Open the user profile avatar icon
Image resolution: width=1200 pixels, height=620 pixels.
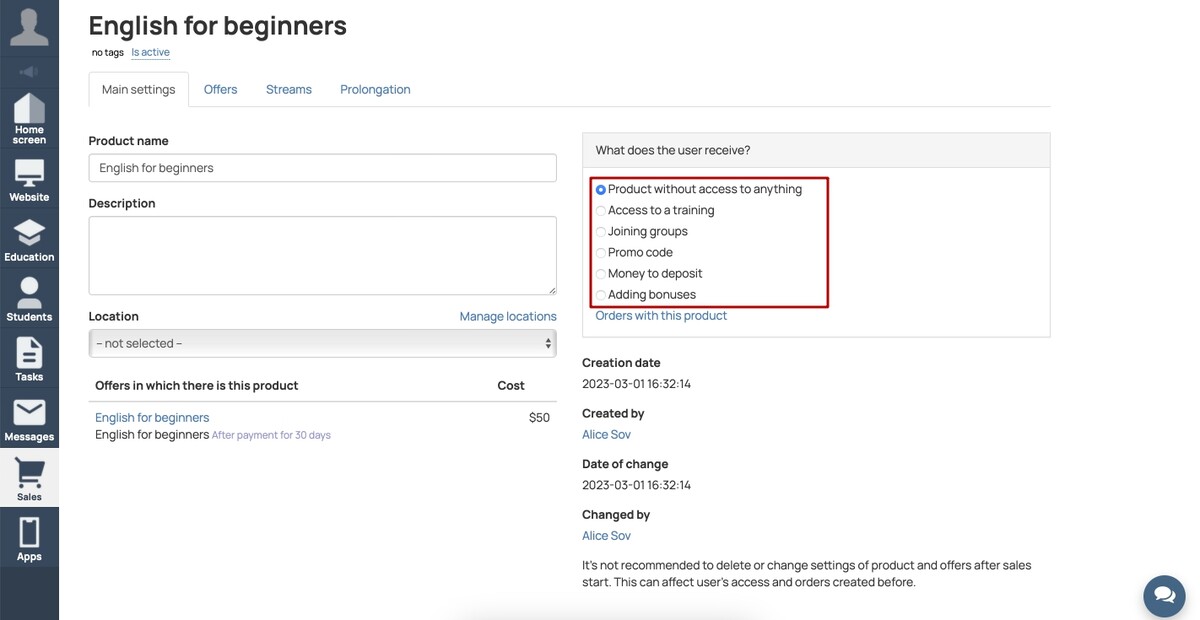tap(29, 27)
